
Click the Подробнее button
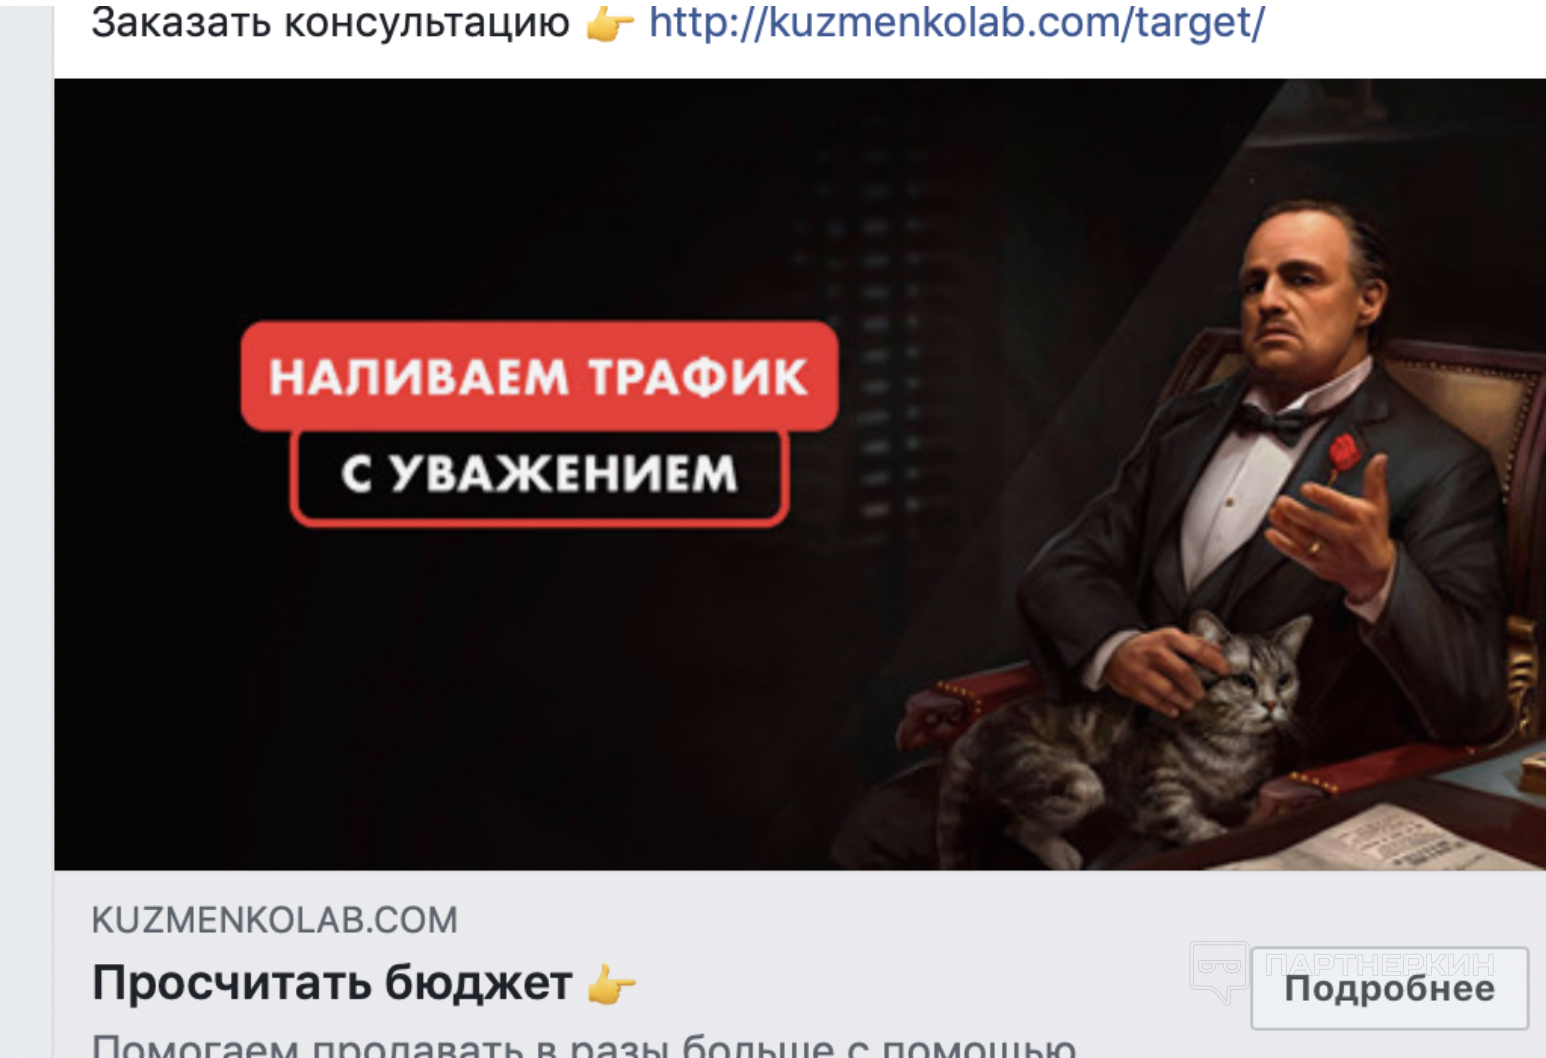tap(1389, 988)
